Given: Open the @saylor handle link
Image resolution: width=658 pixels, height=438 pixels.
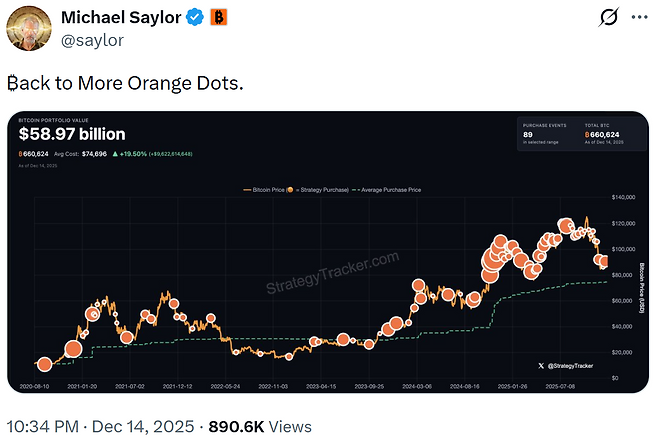Looking at the screenshot, I should [x=92, y=39].
